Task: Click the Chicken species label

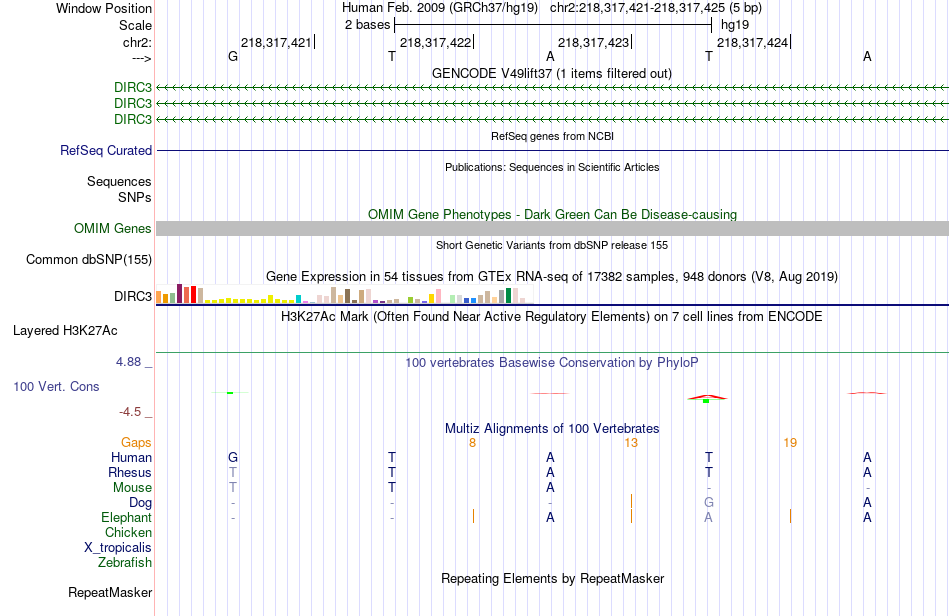Action: [x=128, y=532]
